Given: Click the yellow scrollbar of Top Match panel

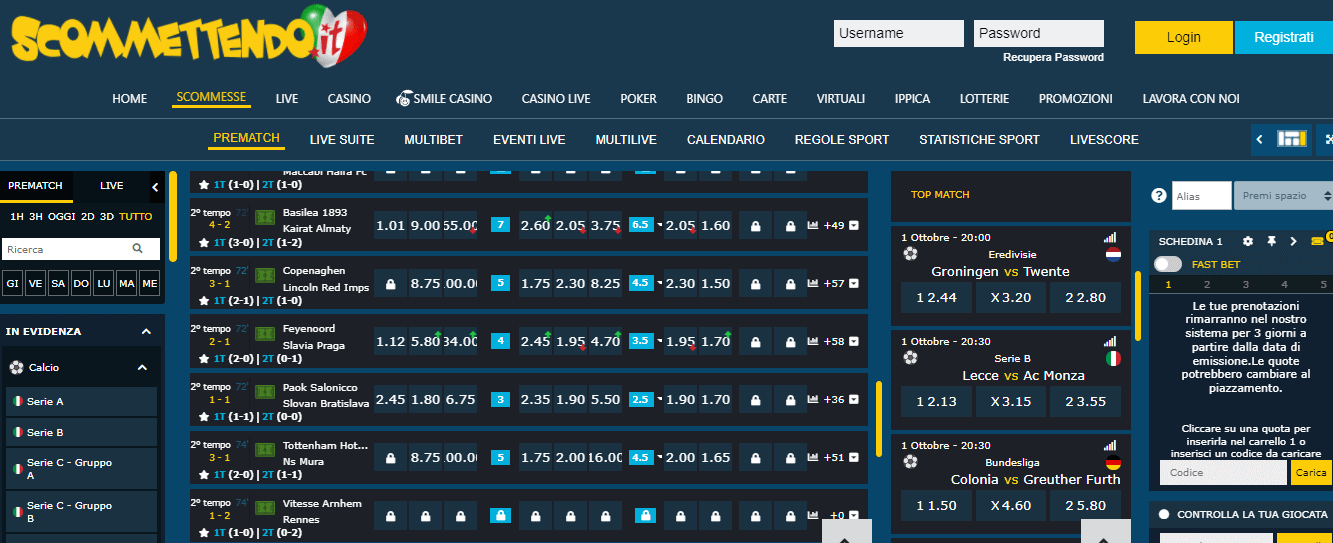Looking at the screenshot, I should [1138, 305].
